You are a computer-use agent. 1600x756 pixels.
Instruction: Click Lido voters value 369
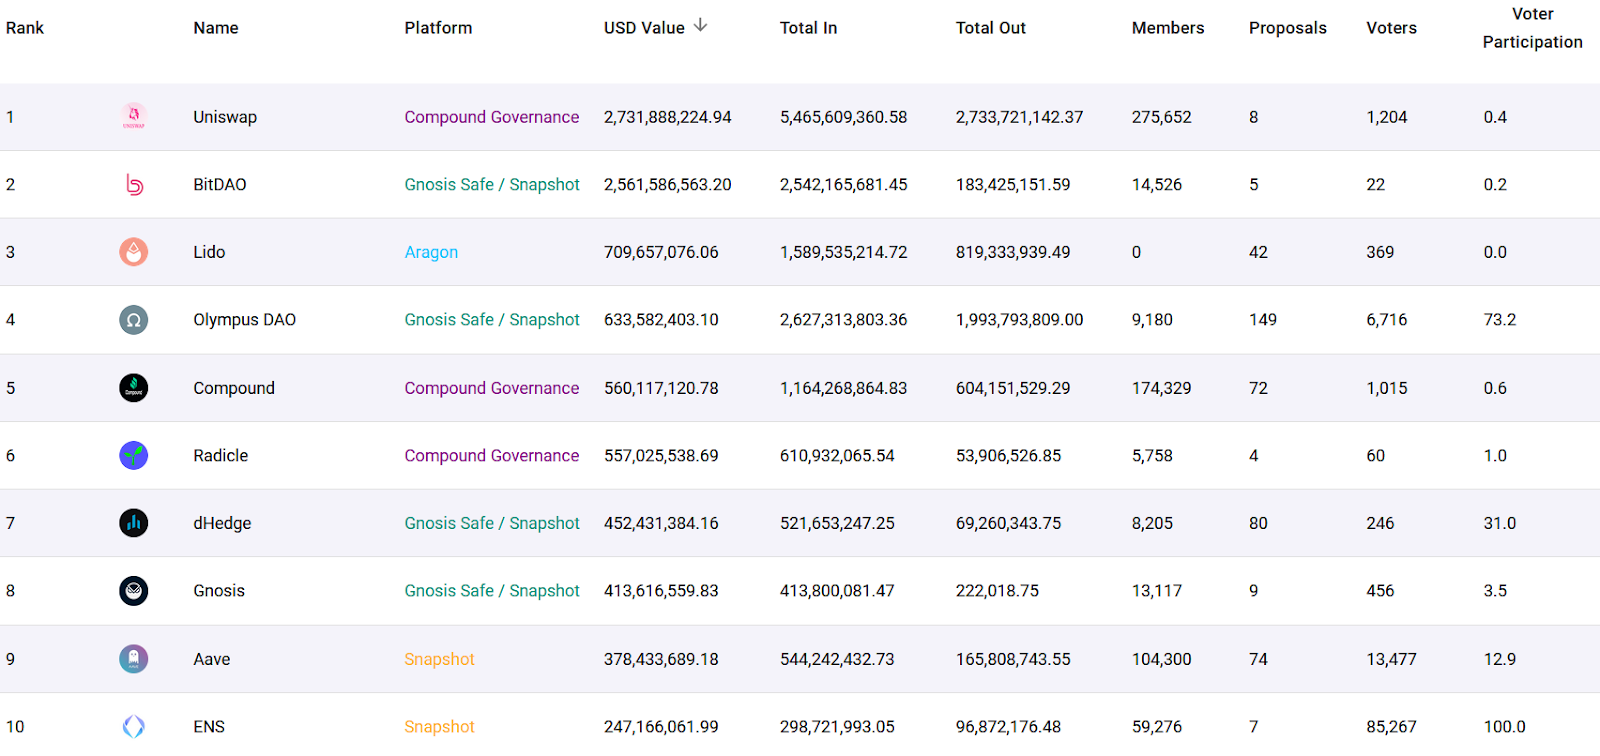pyautogui.click(x=1380, y=252)
